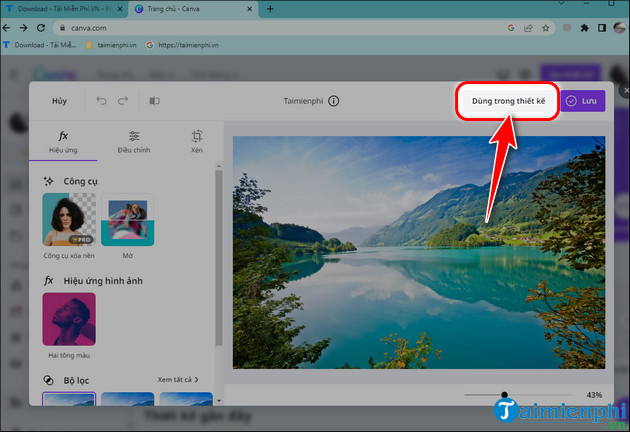
Task: Switch to the Download - Tải Miễn Phí VN tab
Action: tap(63, 8)
